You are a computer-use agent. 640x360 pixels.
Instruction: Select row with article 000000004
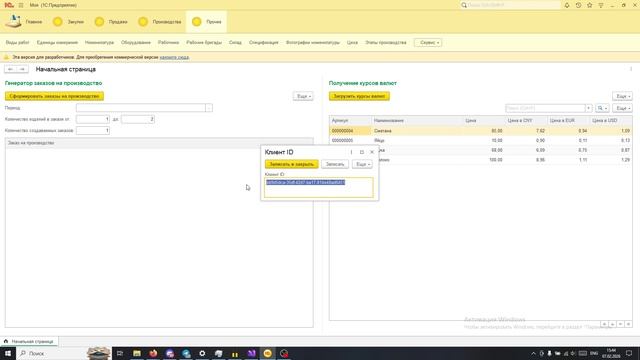point(480,131)
